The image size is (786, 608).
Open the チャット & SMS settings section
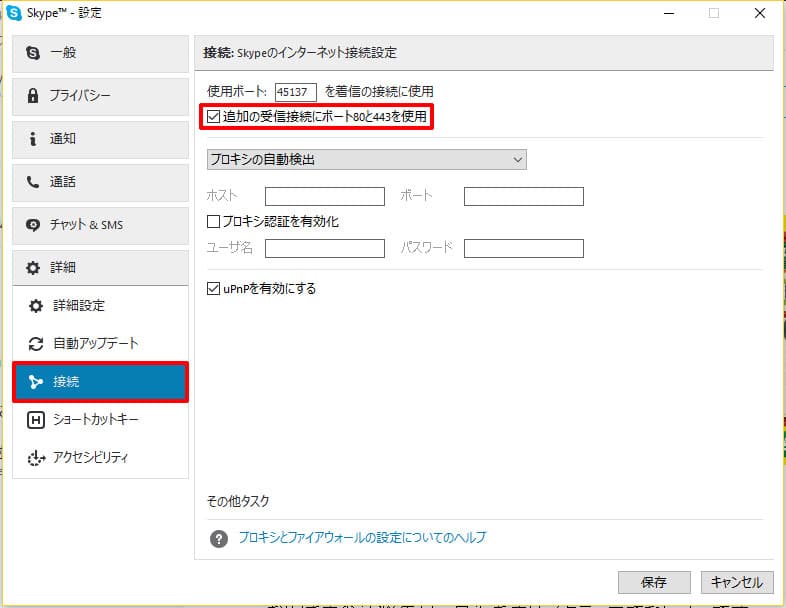pos(100,226)
